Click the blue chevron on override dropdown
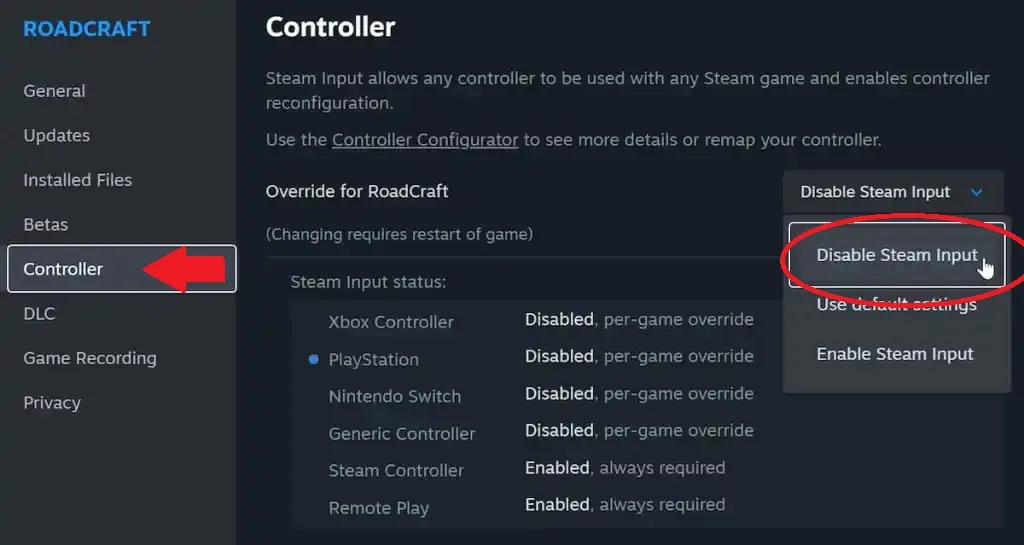Viewport: 1024px width, 545px height. (x=976, y=193)
